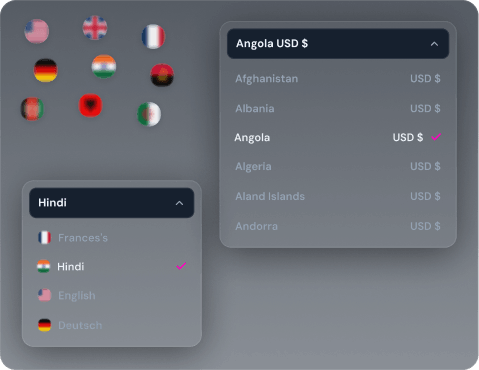
Task: Click the pink checkmark beside Angola
Action: click(436, 137)
